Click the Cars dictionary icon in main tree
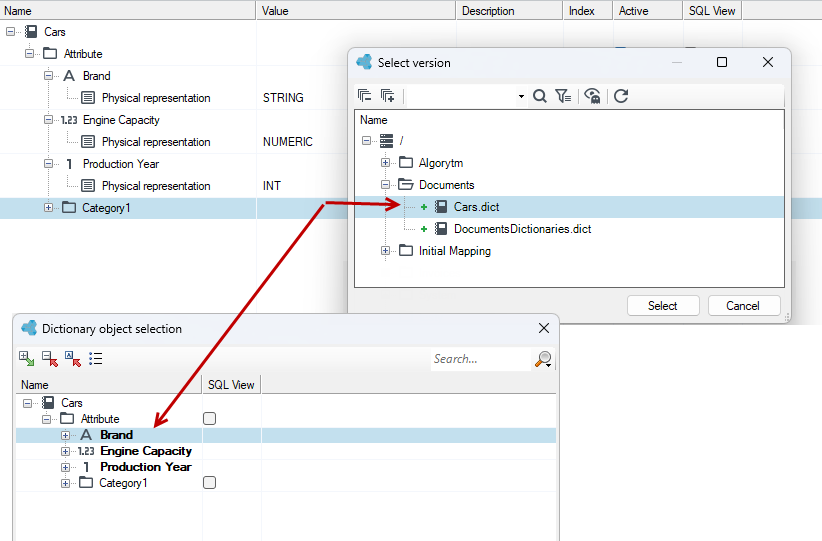The height and width of the screenshot is (541, 822). 31,32
